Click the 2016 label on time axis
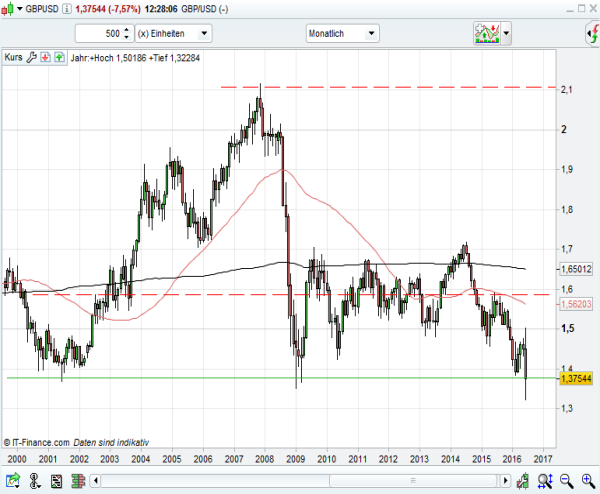 (x=512, y=459)
